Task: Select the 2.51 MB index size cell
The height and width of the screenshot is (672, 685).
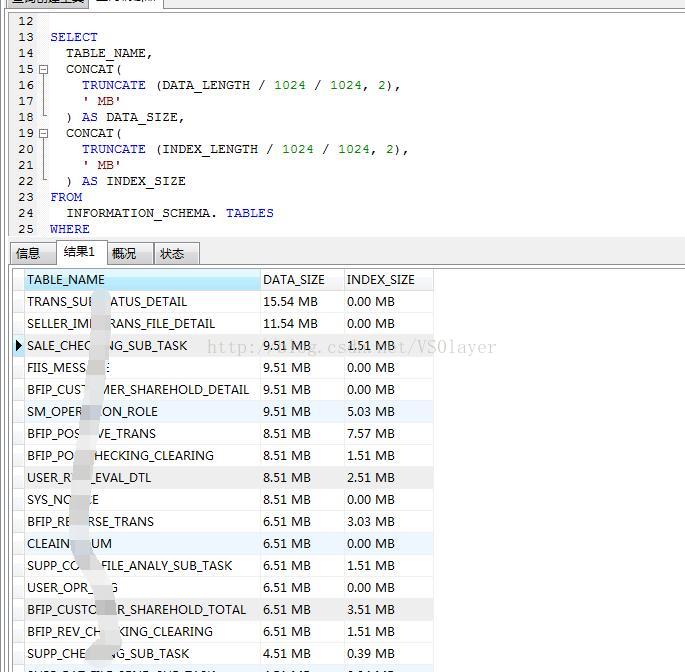Action: coord(389,478)
